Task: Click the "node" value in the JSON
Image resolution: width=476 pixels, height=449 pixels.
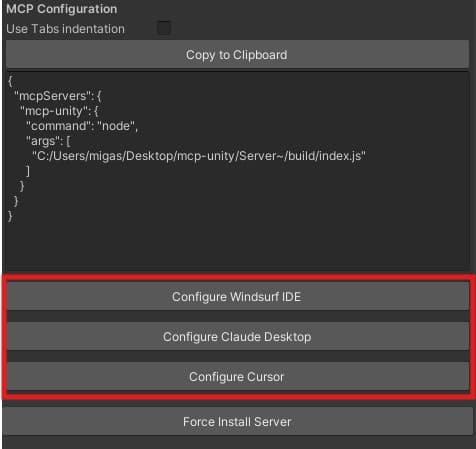Action: [116, 126]
